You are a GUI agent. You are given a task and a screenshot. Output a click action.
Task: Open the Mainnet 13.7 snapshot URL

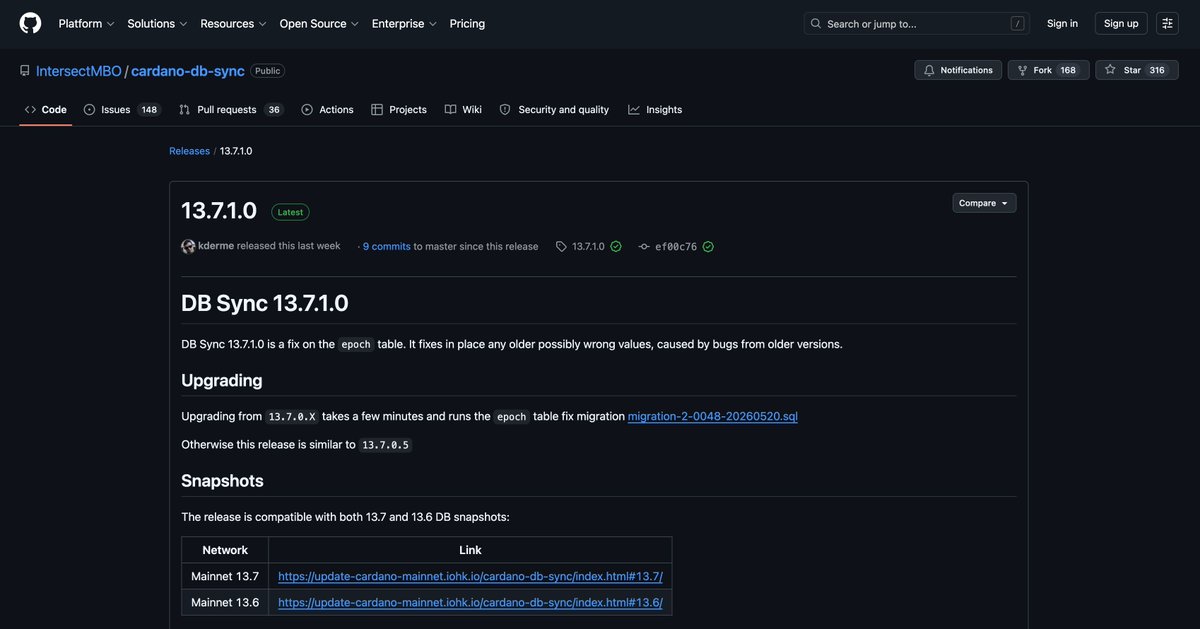point(470,576)
